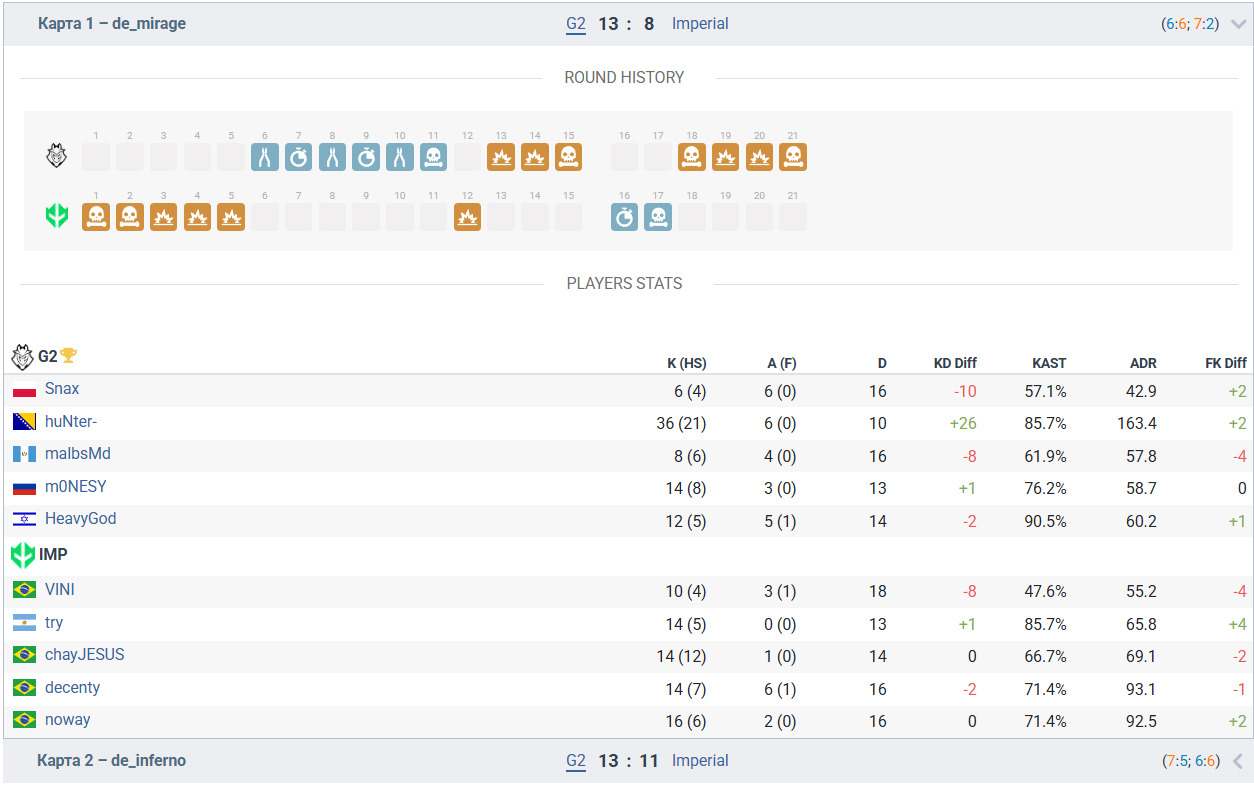Click G2 round 9 timer icon
The image size is (1254, 787).
366,157
